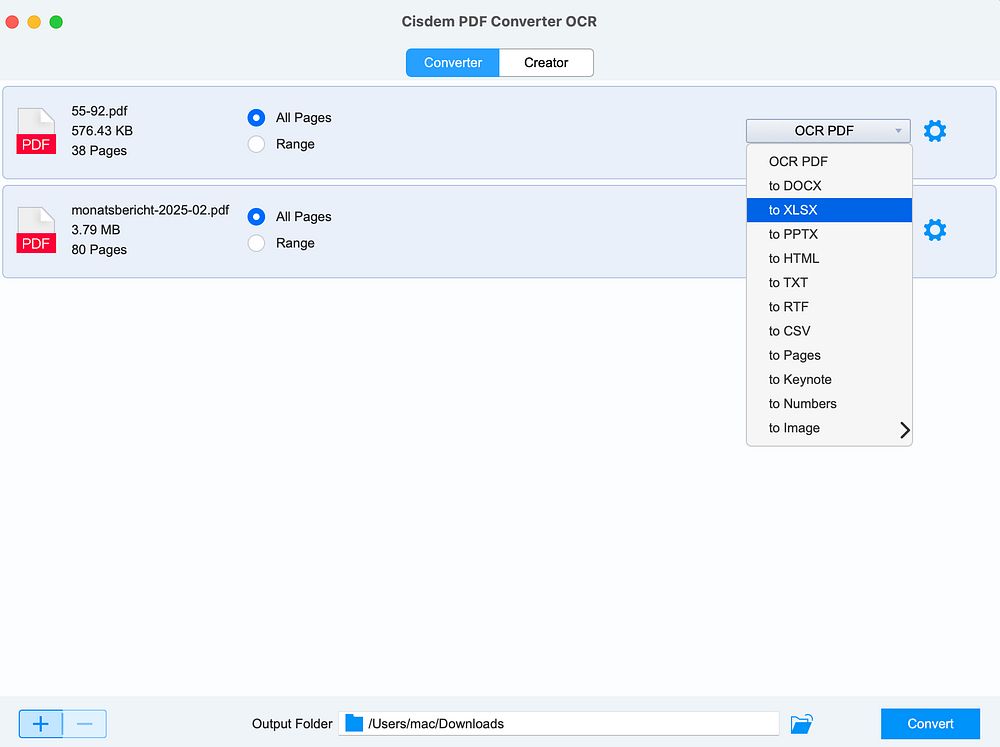Viewport: 1000px width, 747px height.
Task: Collapse the OCR PDF format dropdown
Action: 828,131
